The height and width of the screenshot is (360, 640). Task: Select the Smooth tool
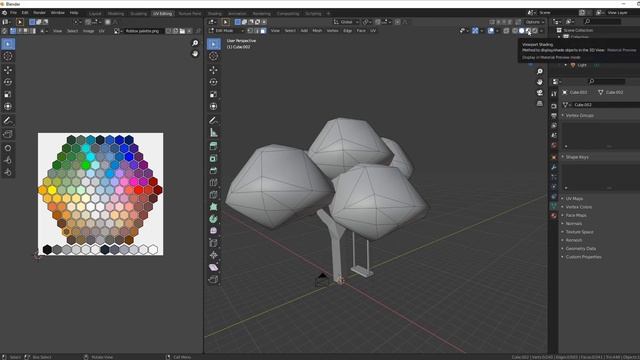tap(213, 231)
